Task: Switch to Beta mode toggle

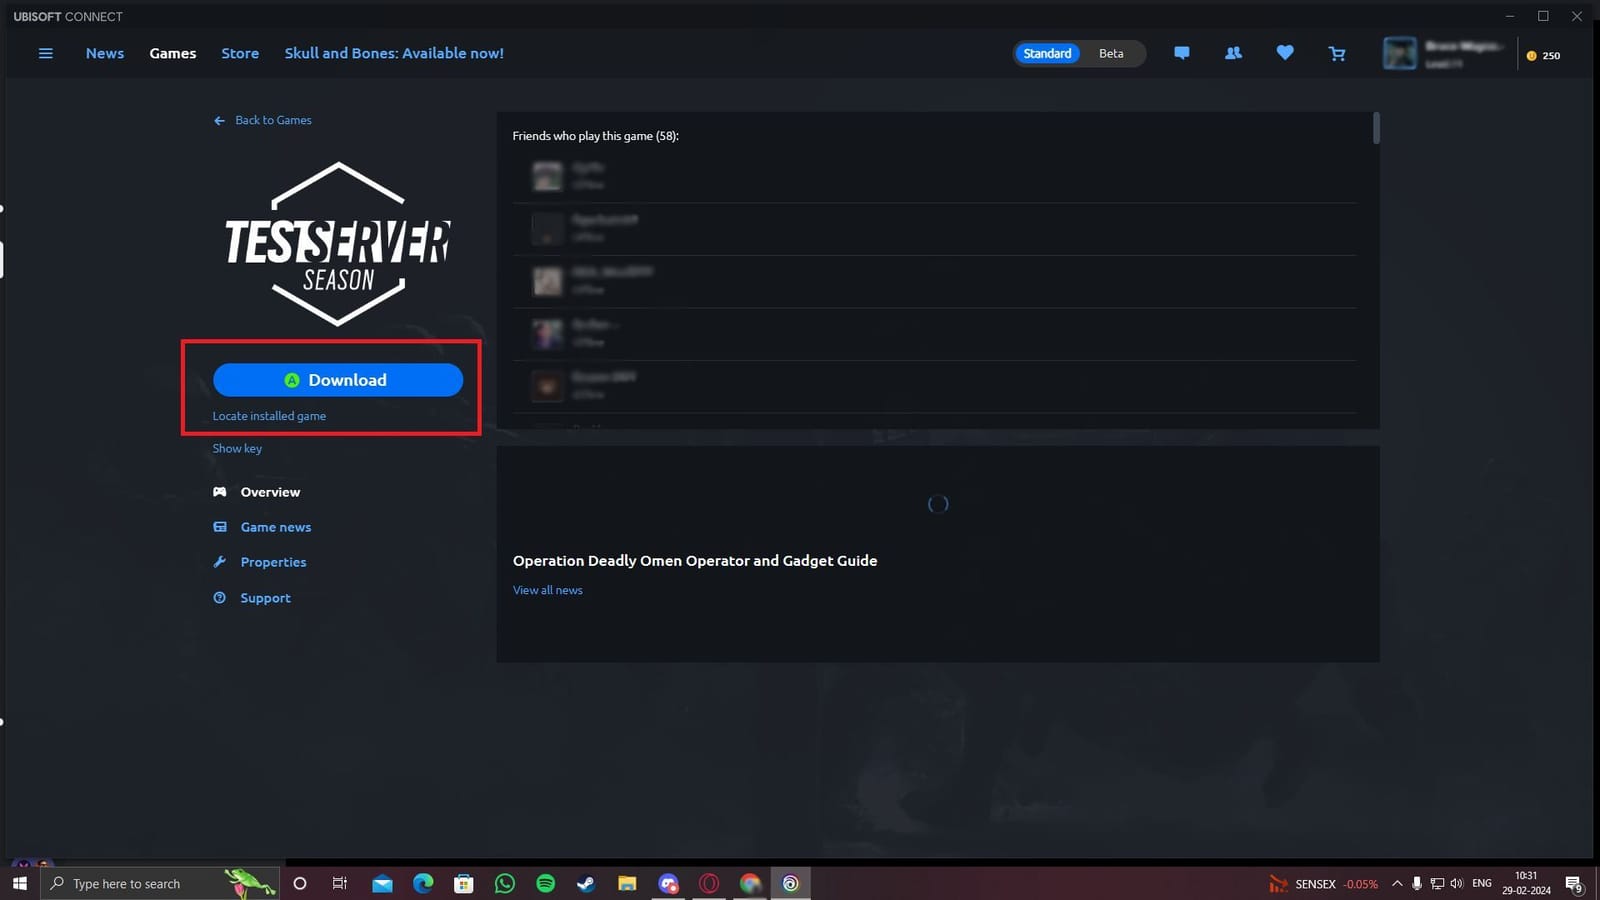Action: pyautogui.click(x=1111, y=54)
